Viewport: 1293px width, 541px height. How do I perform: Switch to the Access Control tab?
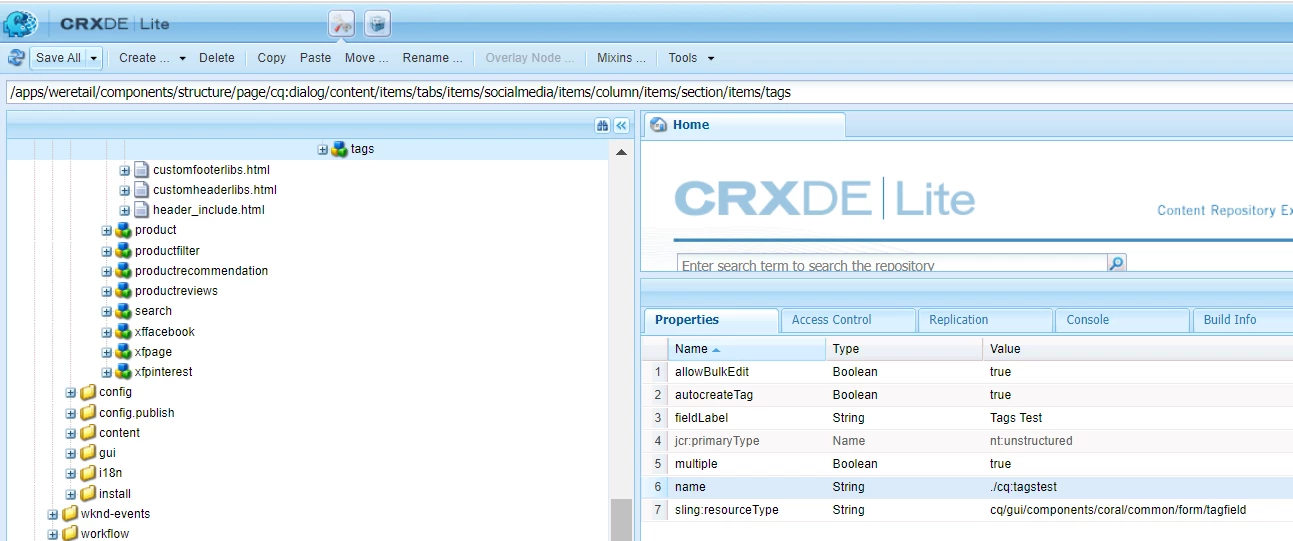click(x=848, y=320)
